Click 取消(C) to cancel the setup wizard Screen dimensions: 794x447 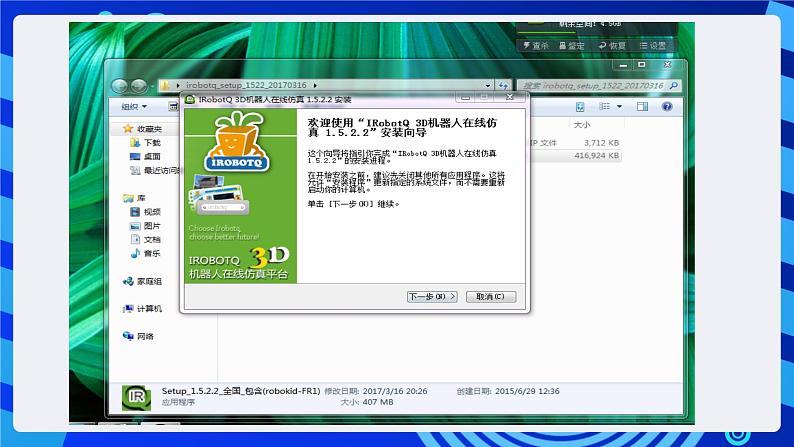click(490, 297)
